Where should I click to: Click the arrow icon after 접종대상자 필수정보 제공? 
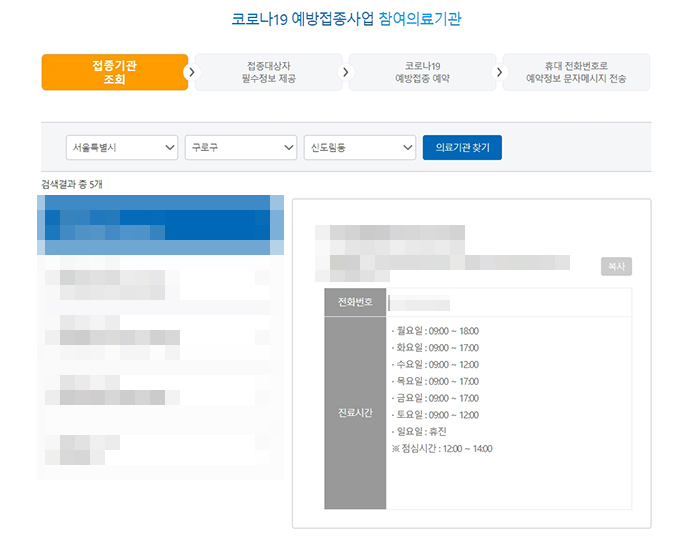[x=346, y=72]
